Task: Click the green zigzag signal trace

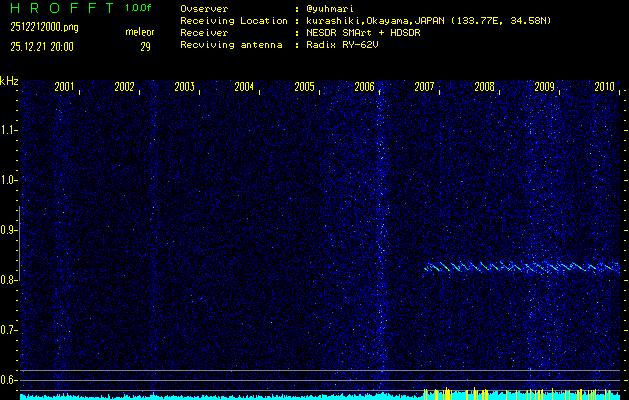Action: pyautogui.click(x=520, y=267)
